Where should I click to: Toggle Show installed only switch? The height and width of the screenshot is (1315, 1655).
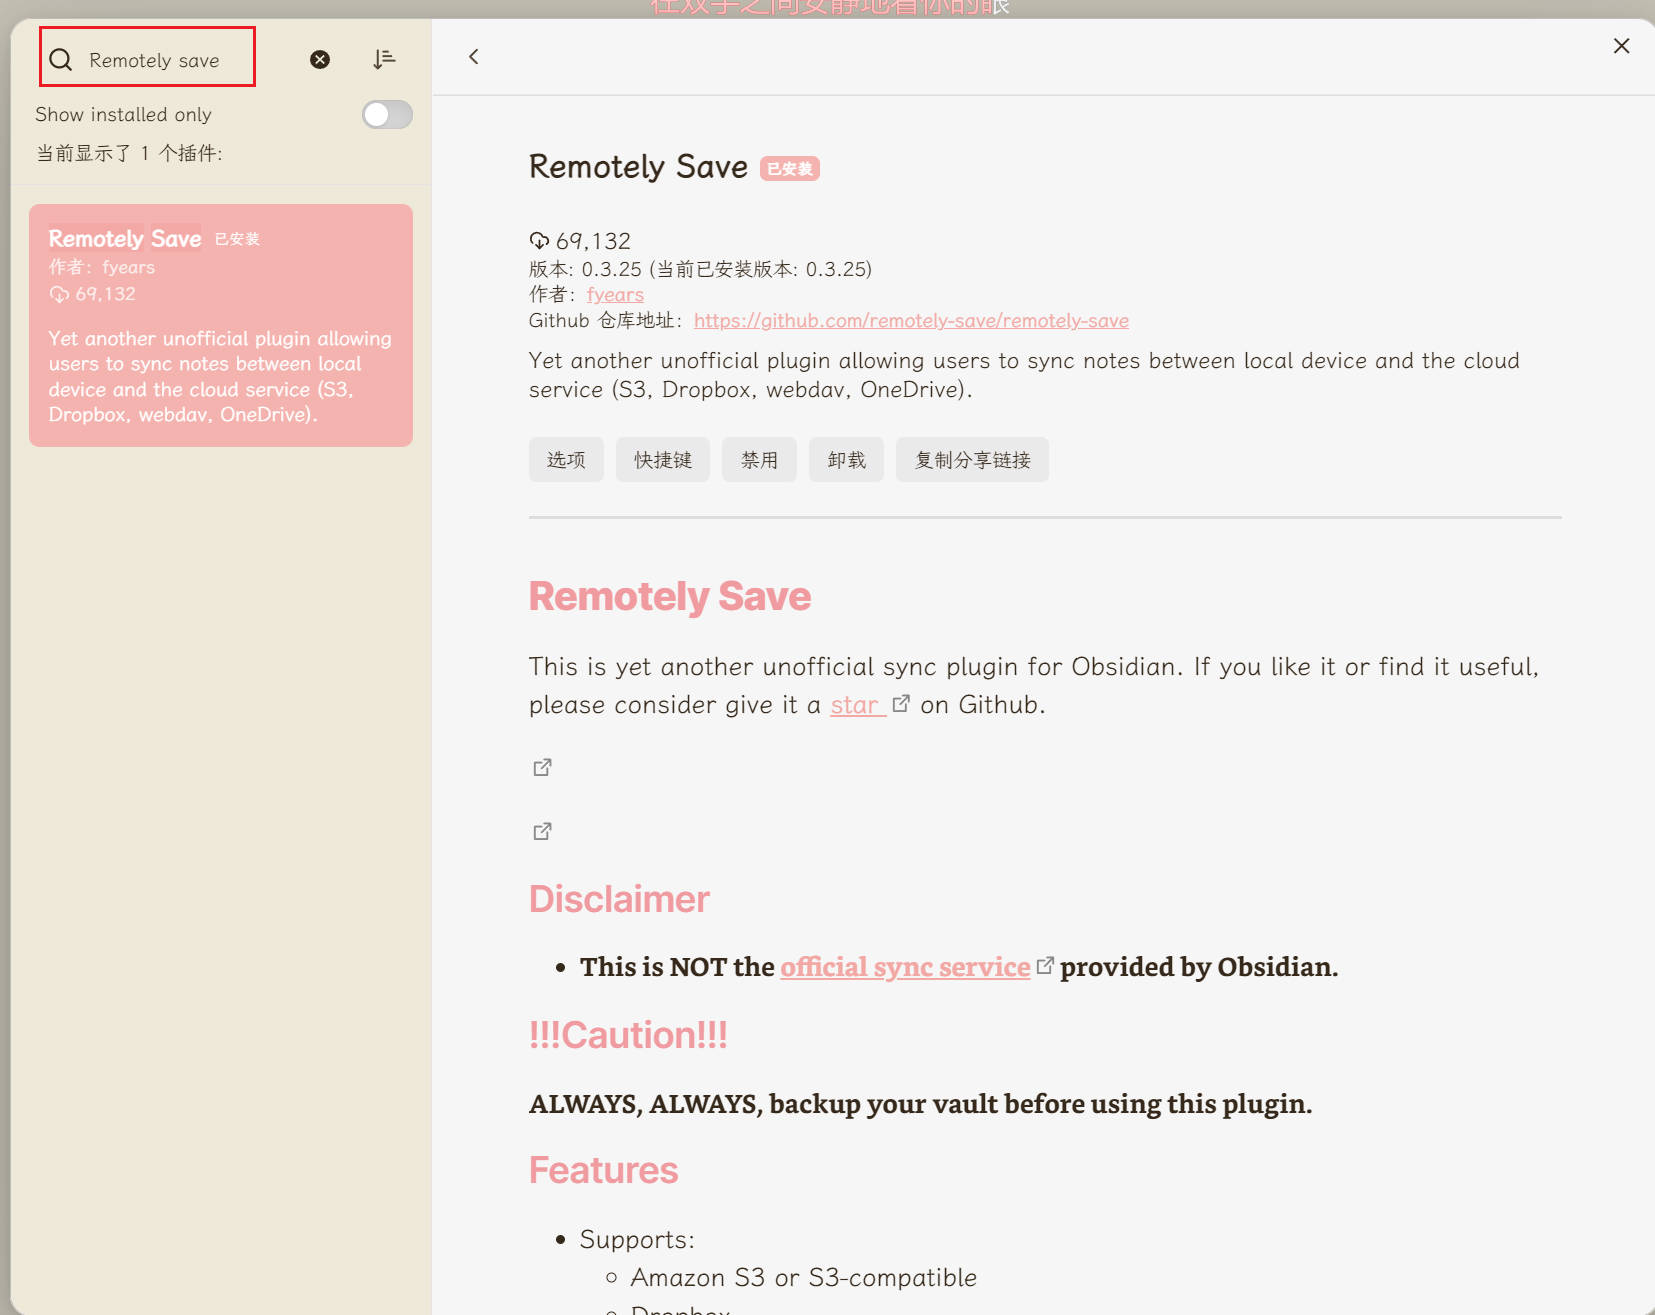387,115
